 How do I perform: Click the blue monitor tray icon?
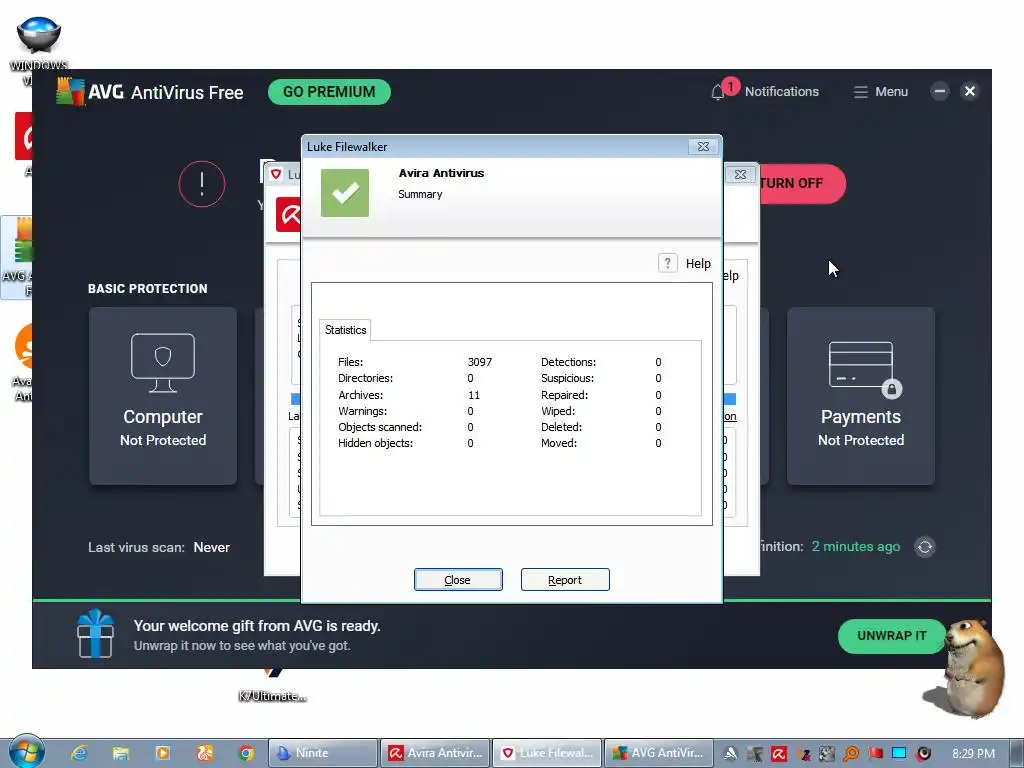(899, 754)
